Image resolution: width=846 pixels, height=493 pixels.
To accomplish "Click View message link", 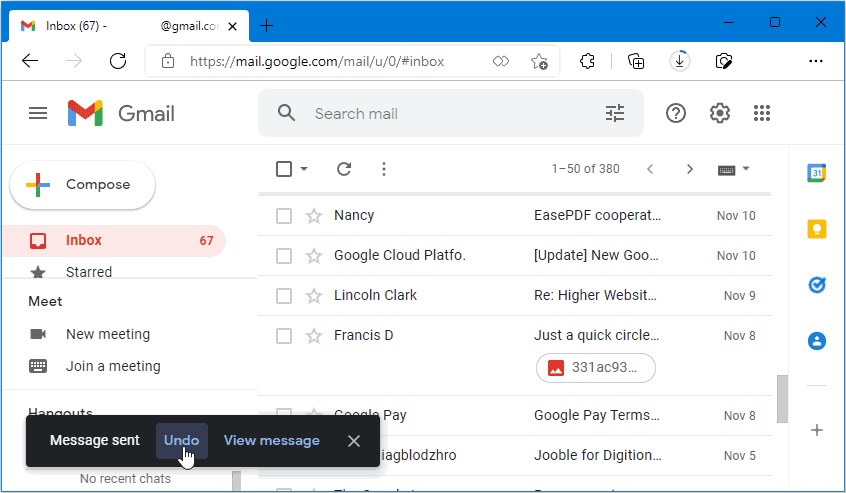I will click(271, 441).
